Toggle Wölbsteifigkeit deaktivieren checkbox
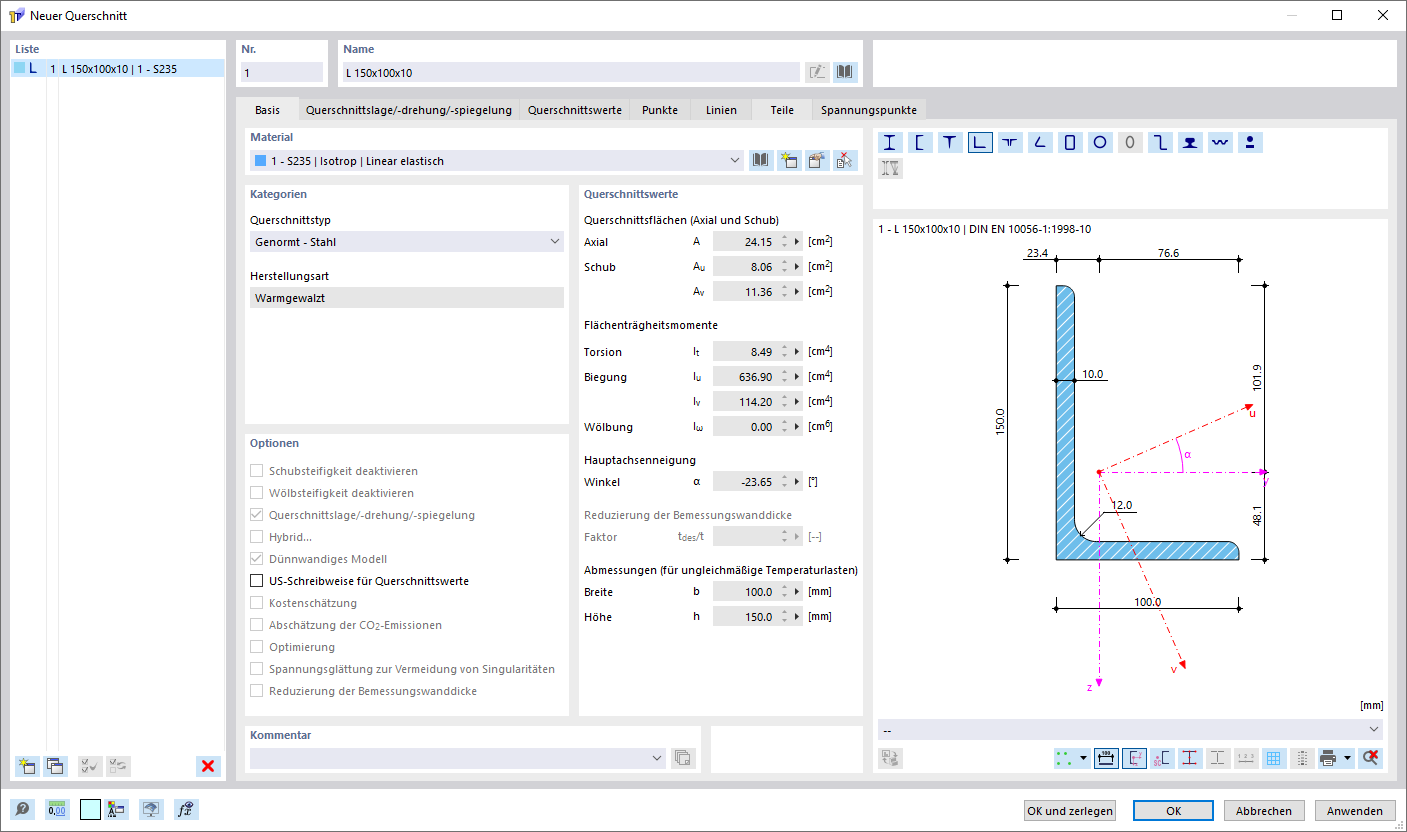The image size is (1407, 832). click(257, 493)
